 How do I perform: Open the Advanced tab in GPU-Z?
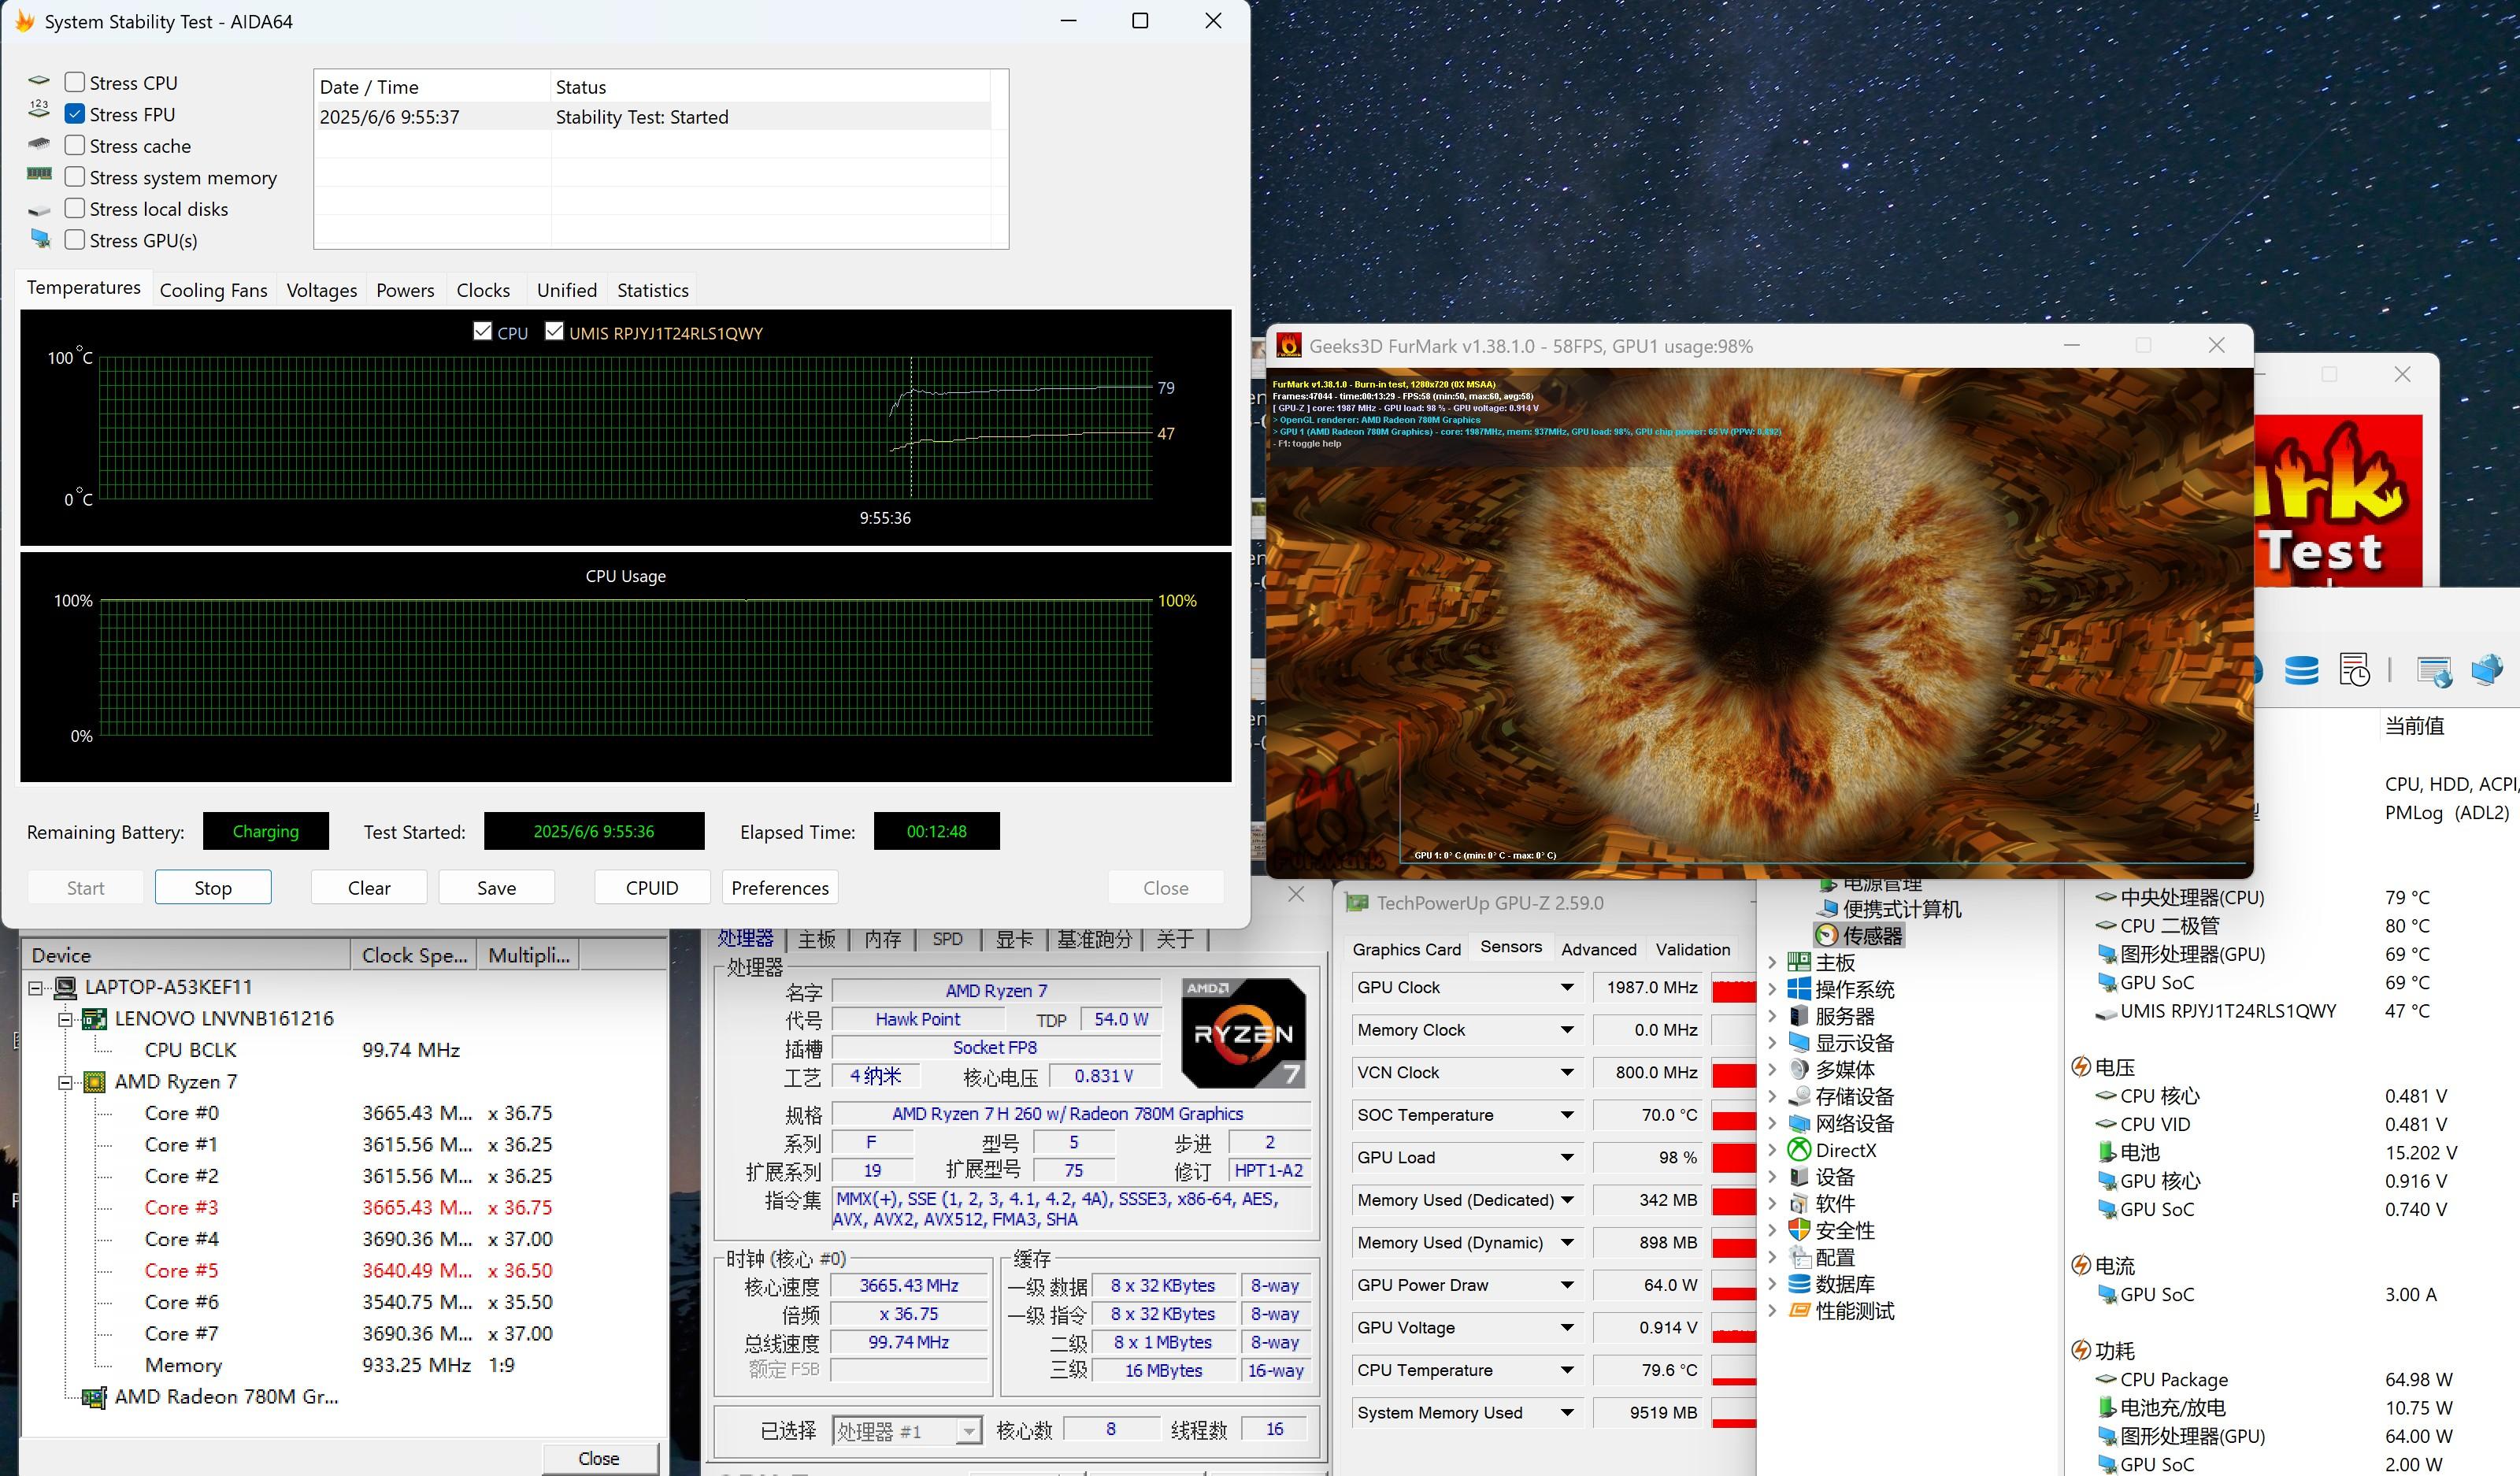tap(1598, 949)
